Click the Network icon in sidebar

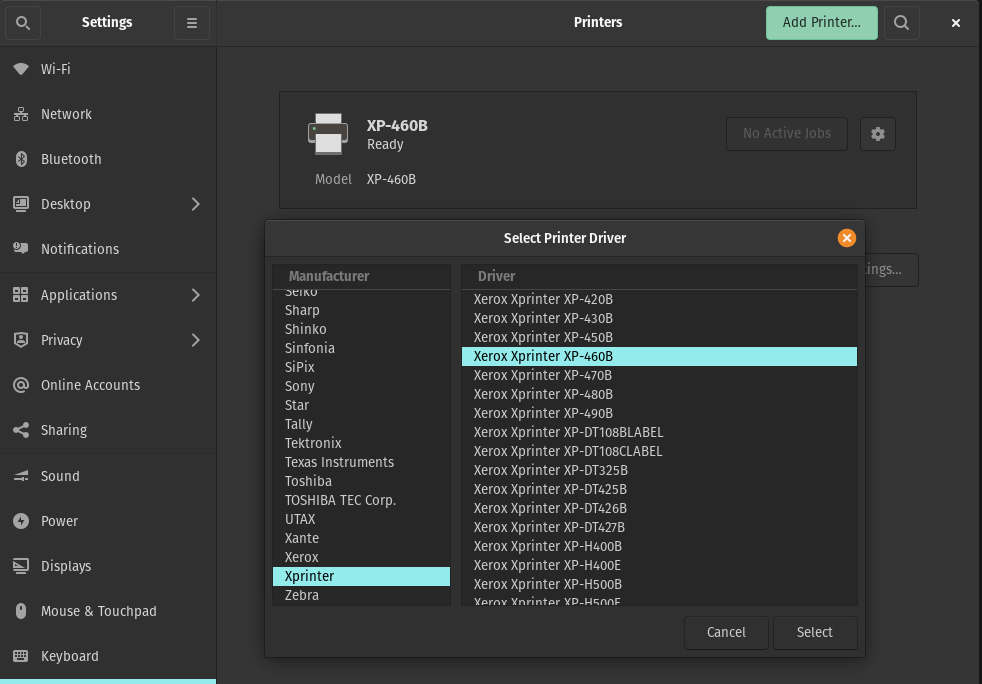coord(21,114)
